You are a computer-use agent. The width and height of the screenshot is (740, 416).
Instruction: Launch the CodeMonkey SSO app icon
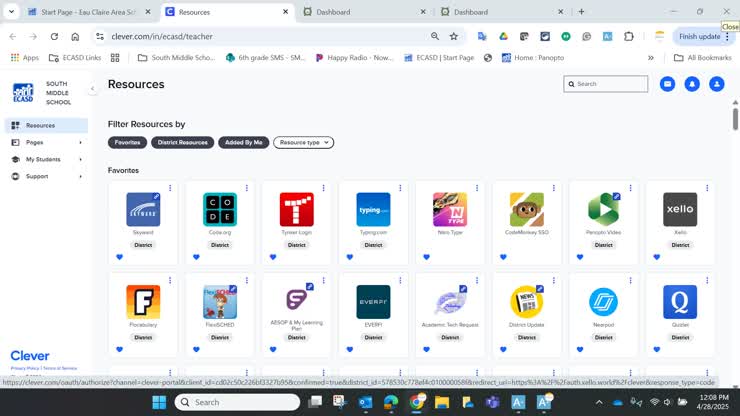527,209
